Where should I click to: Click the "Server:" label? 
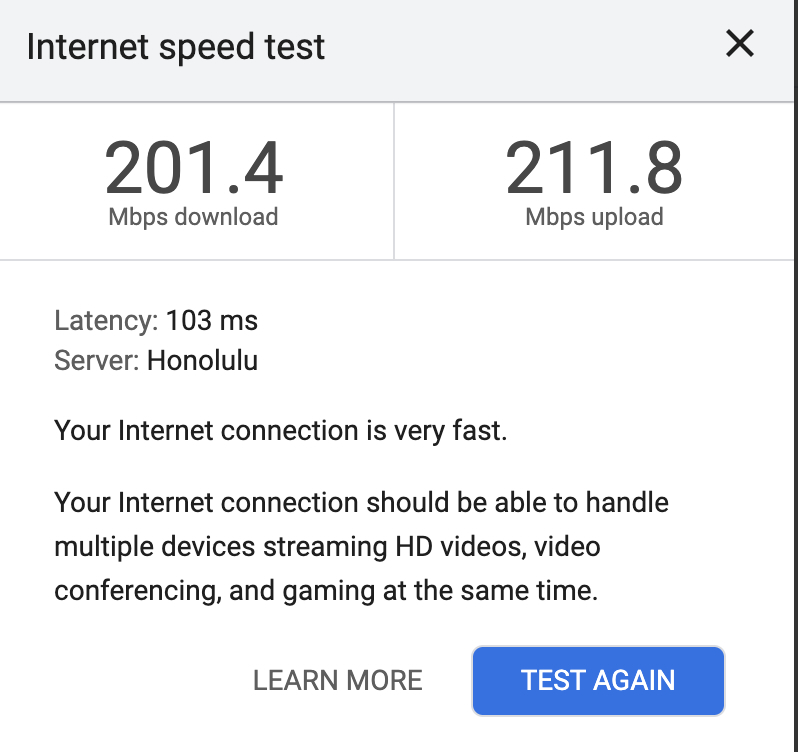(x=97, y=360)
